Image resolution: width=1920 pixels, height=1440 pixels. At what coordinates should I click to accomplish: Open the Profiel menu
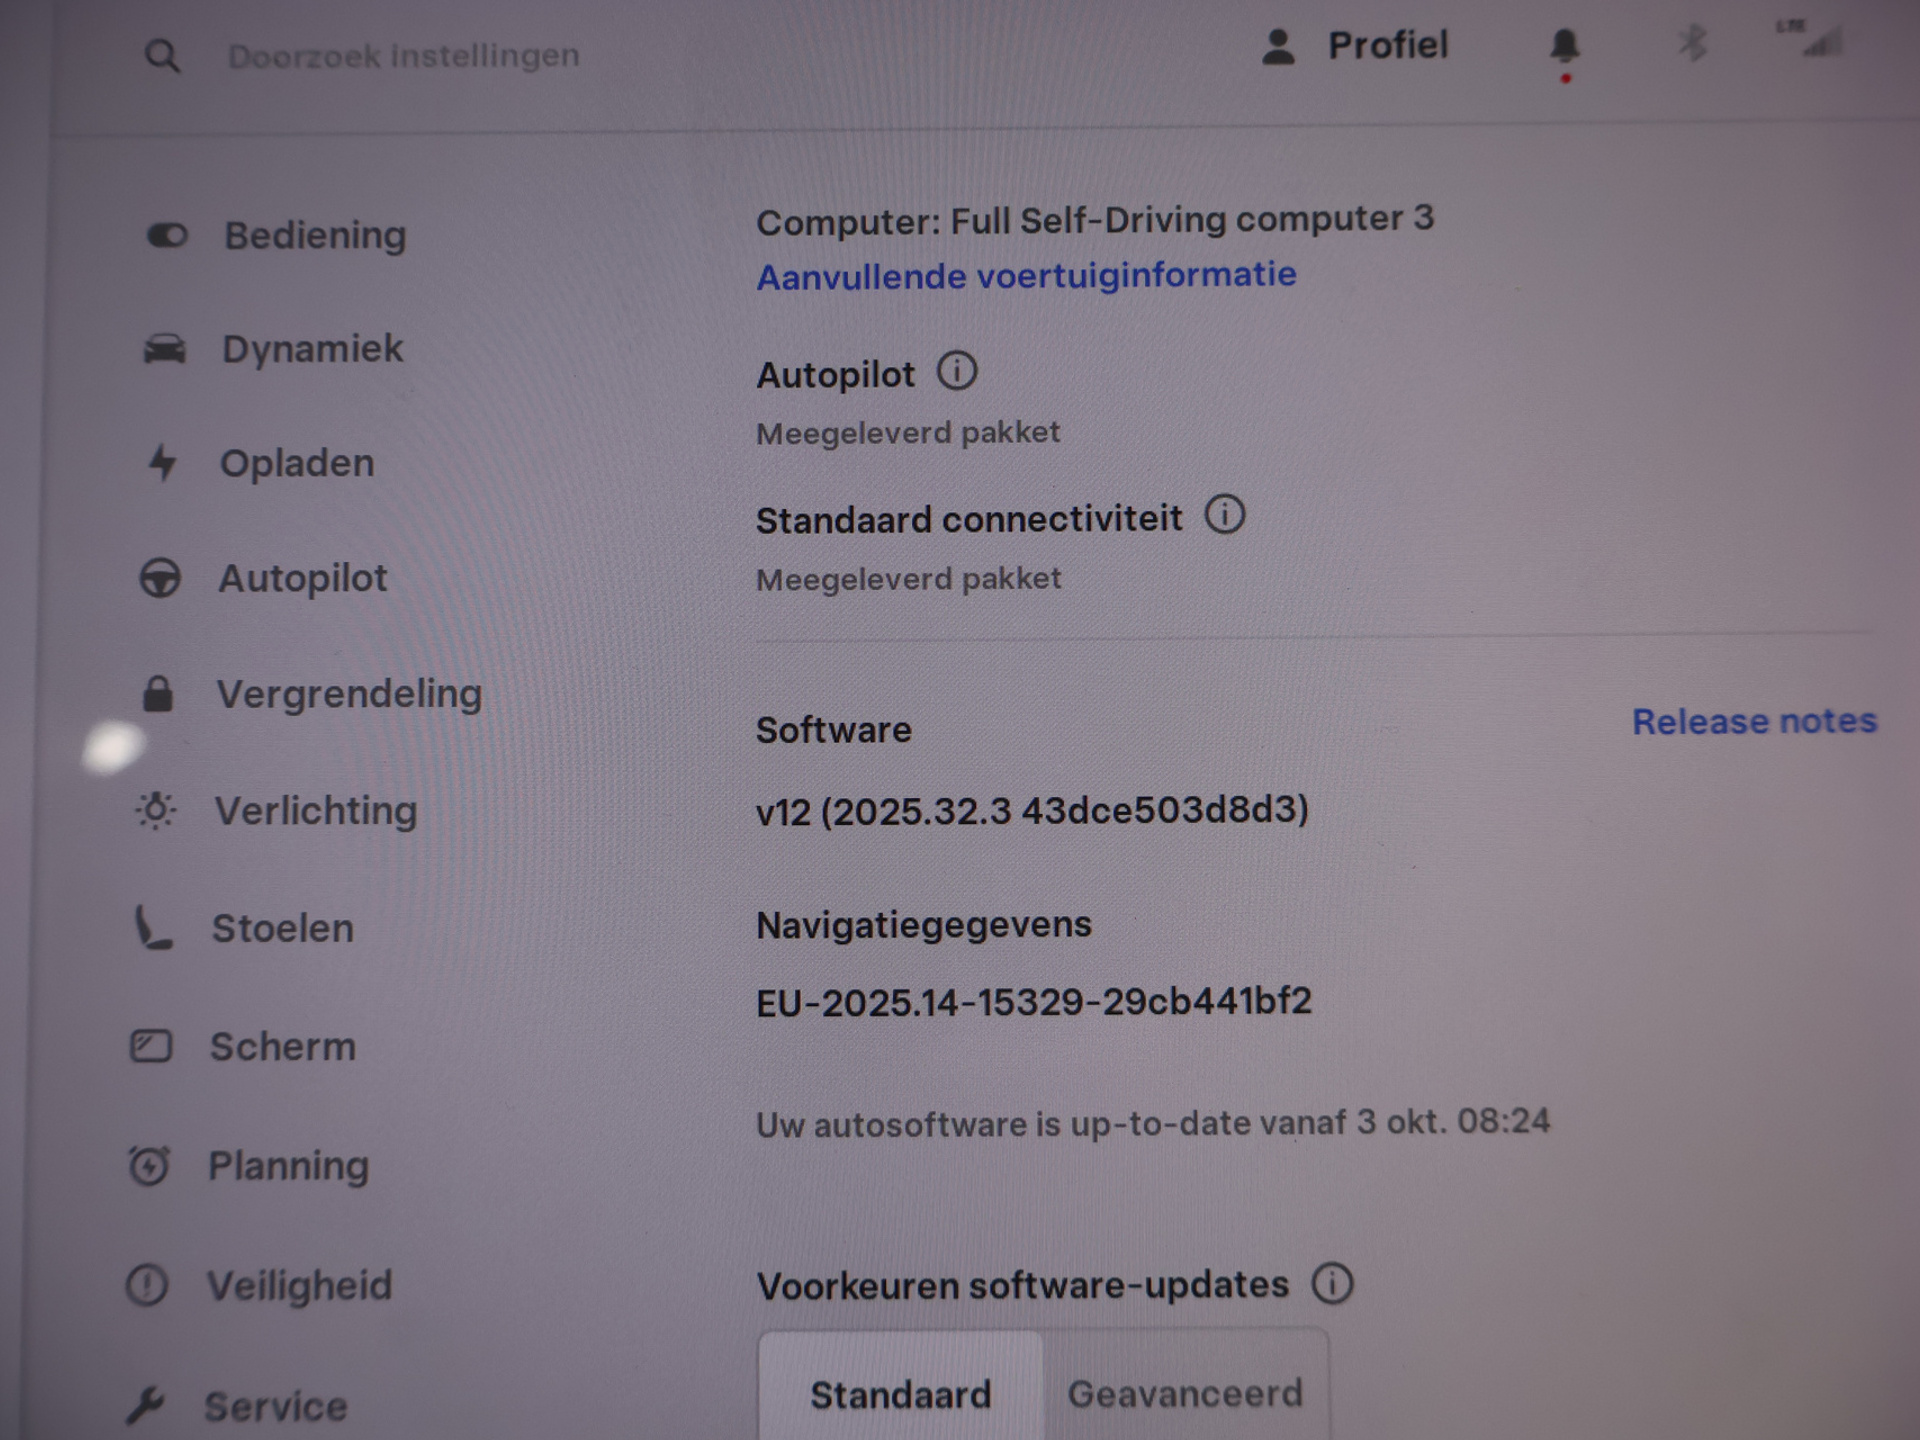click(x=1354, y=46)
